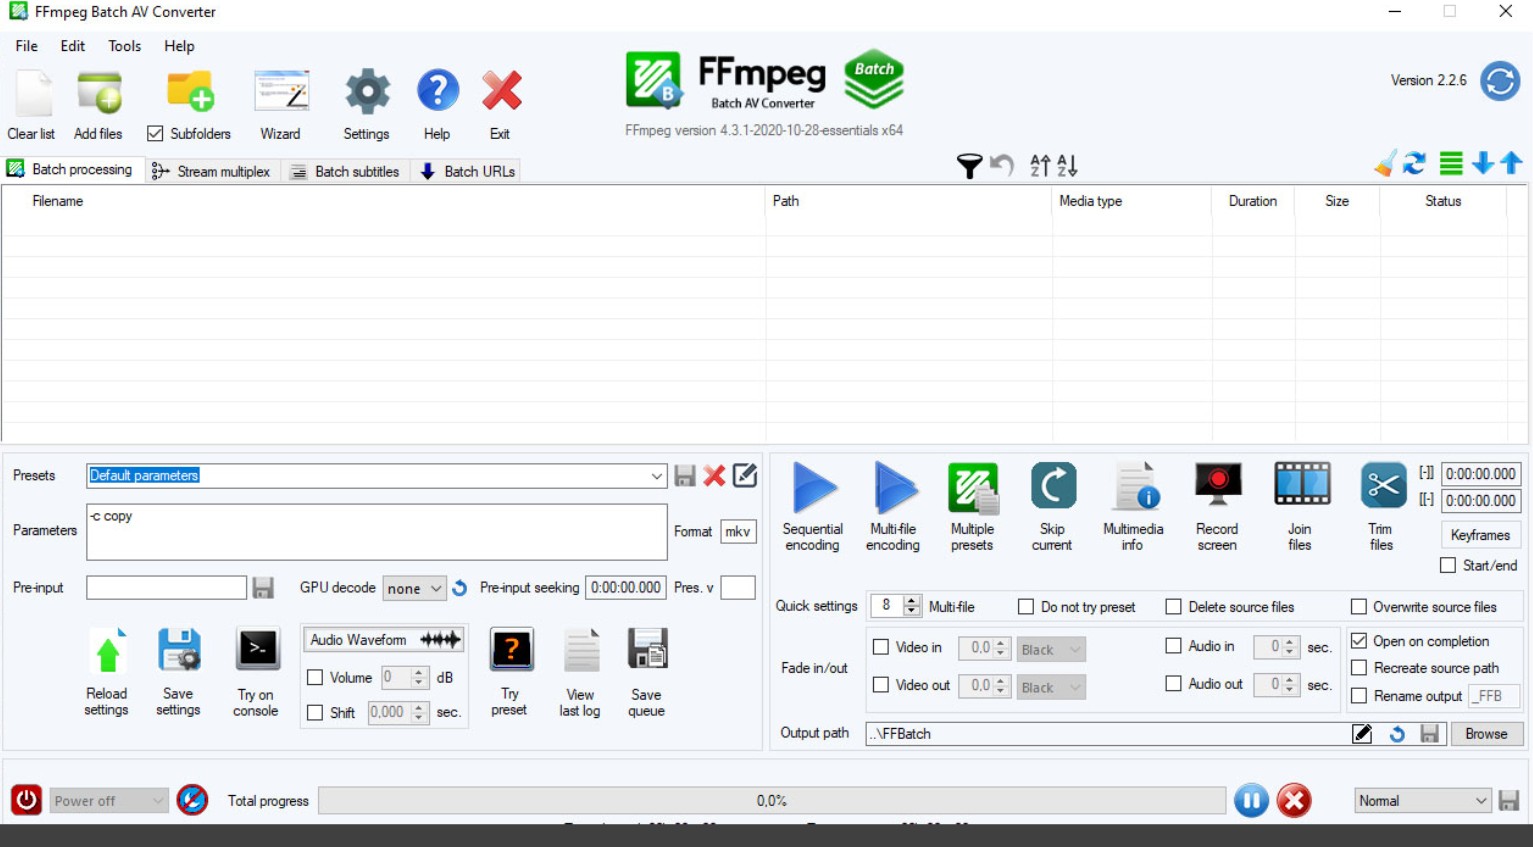The image size is (1533, 847).
Task: Open the Settings gear
Action: pos(367,92)
